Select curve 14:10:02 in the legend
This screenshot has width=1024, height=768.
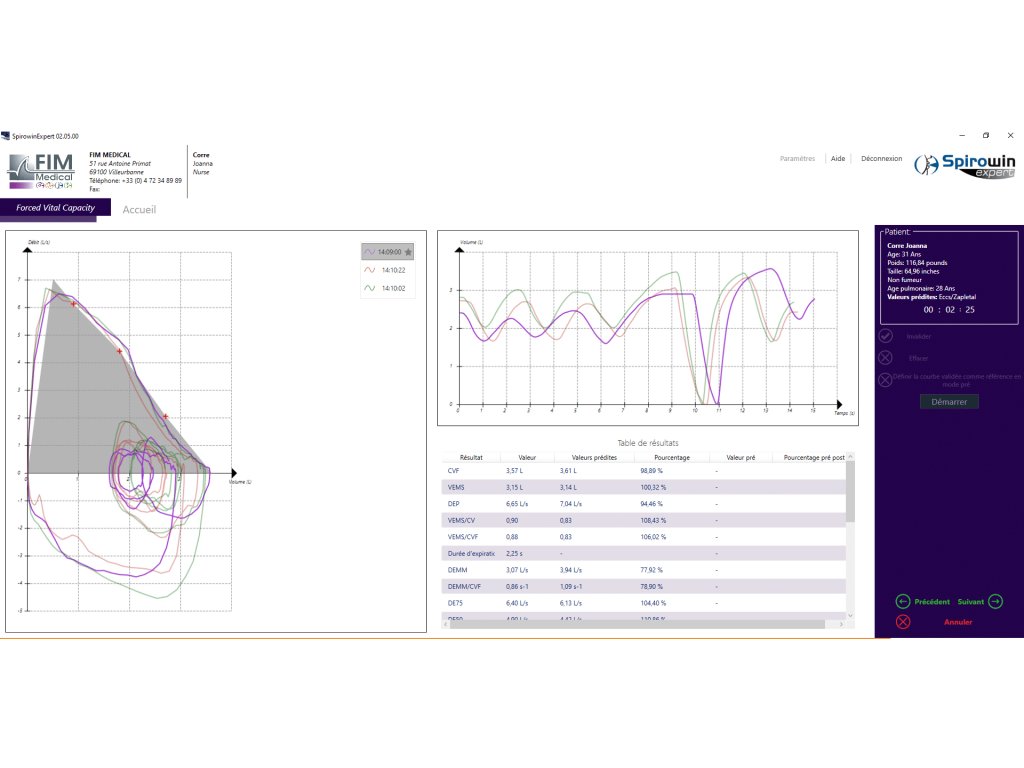click(388, 288)
